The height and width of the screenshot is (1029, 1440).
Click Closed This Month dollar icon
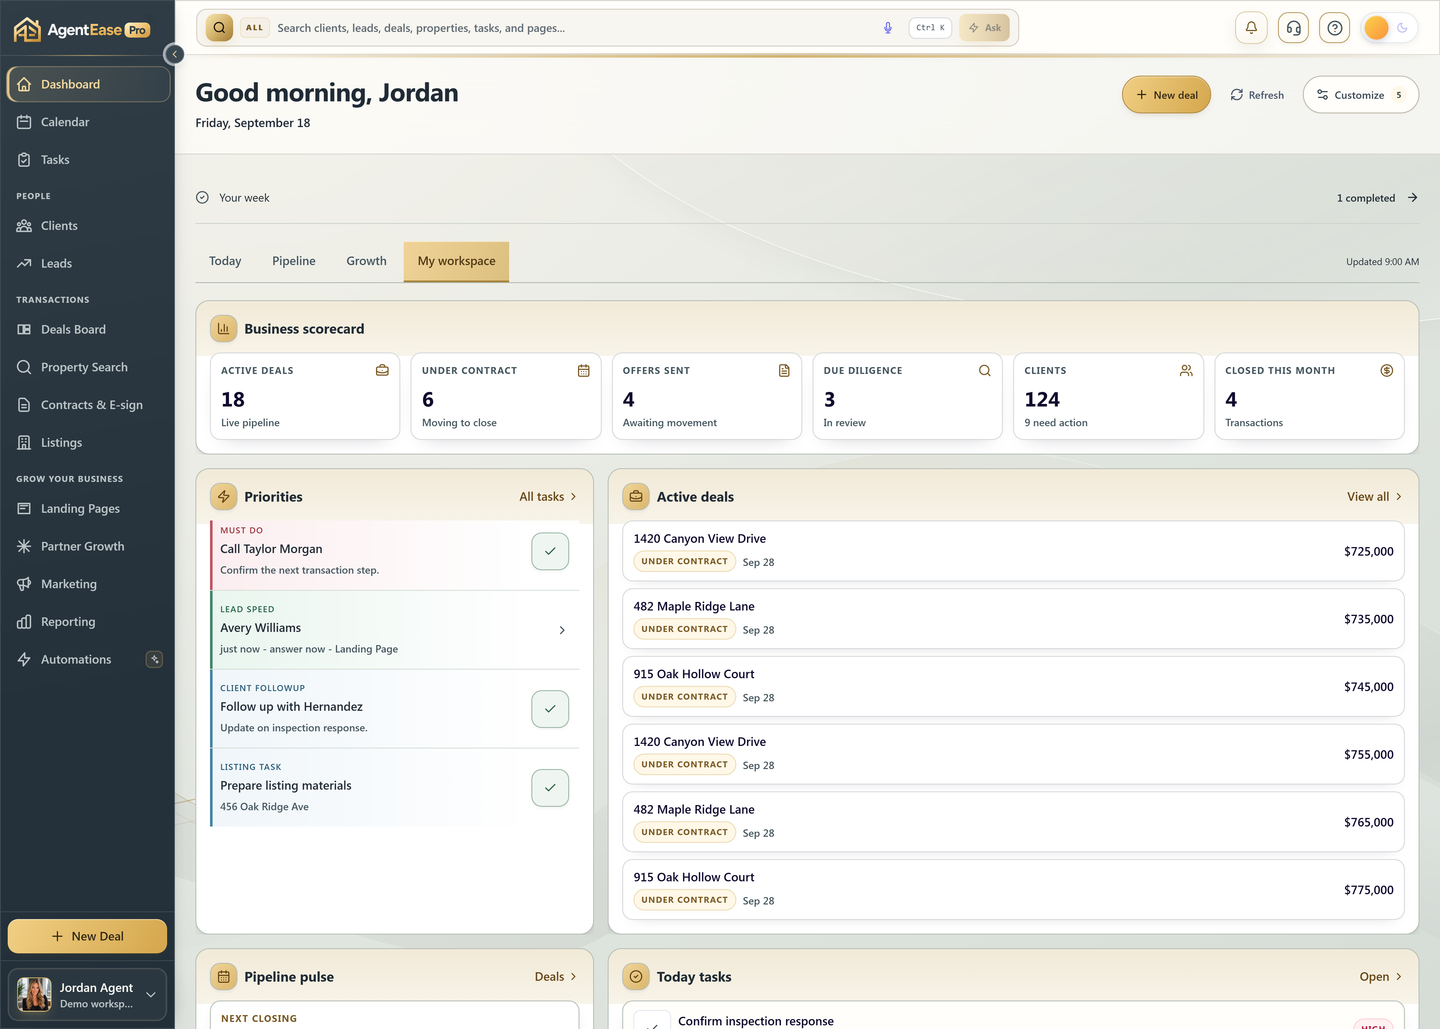tap(1387, 370)
